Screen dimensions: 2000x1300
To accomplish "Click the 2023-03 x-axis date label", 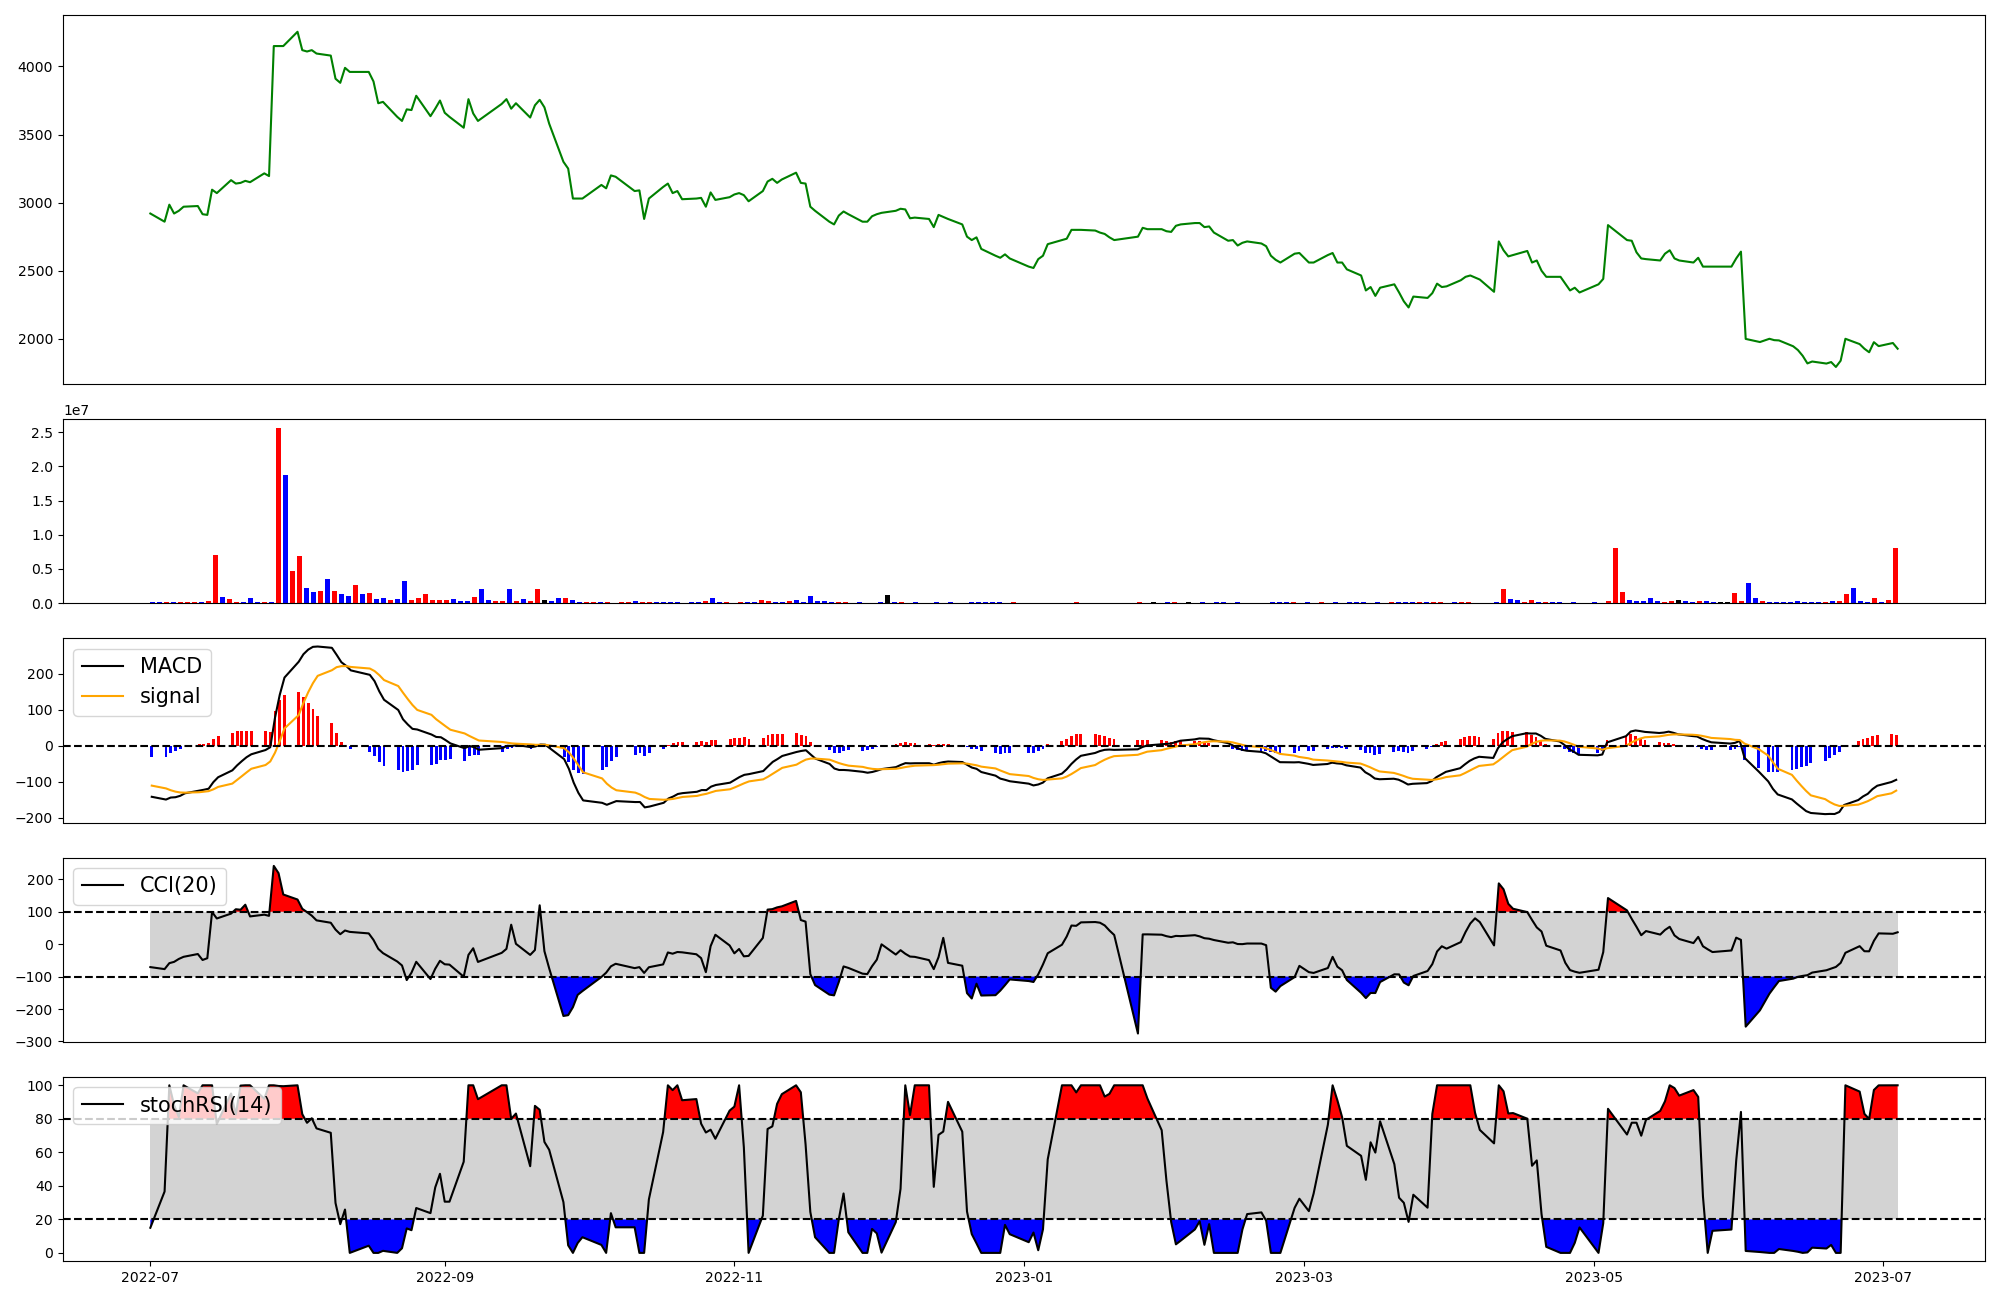I will point(1305,1277).
